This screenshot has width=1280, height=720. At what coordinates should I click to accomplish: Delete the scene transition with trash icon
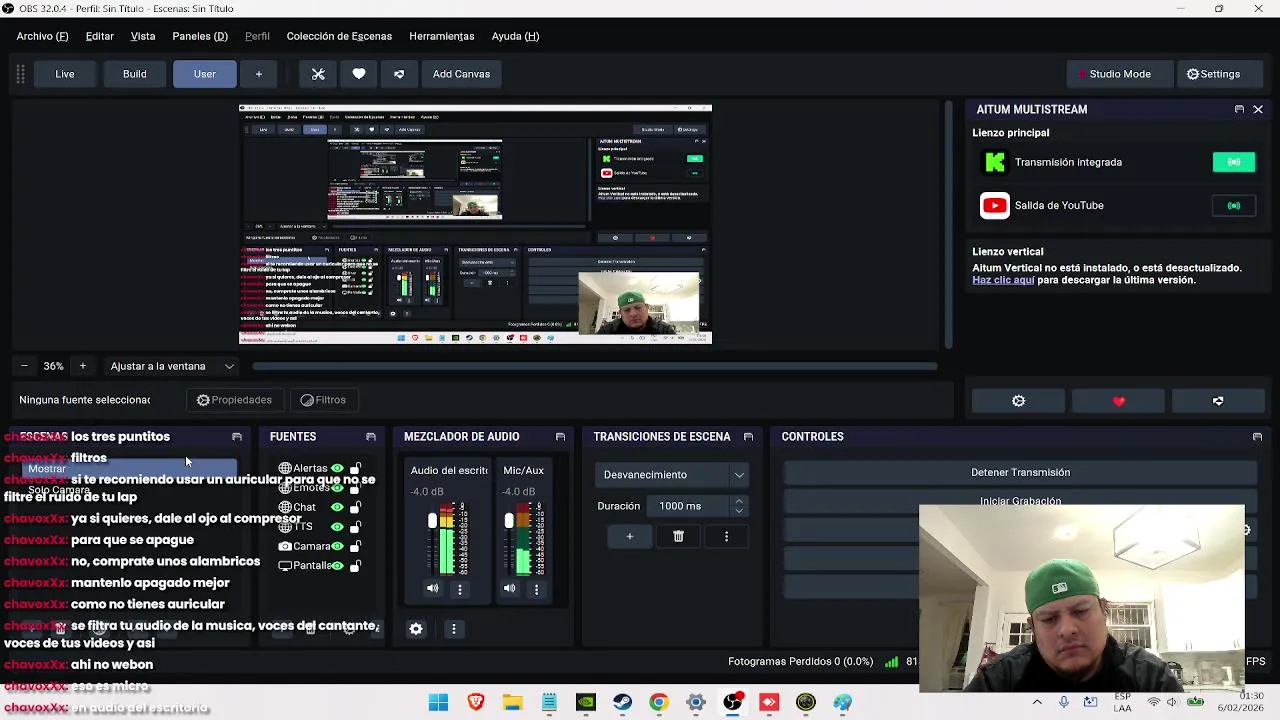pos(678,537)
